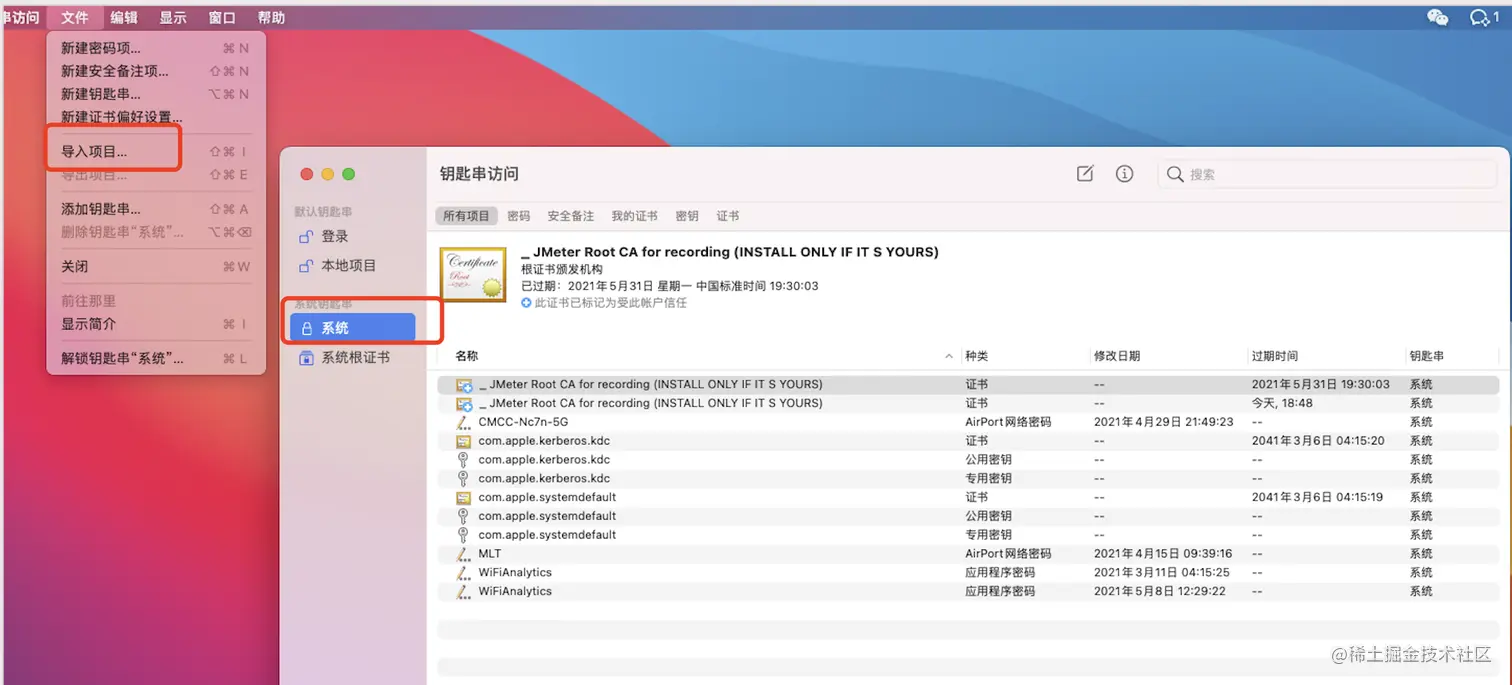
Task: Click the compose new item icon in toolbar
Action: 1085,174
